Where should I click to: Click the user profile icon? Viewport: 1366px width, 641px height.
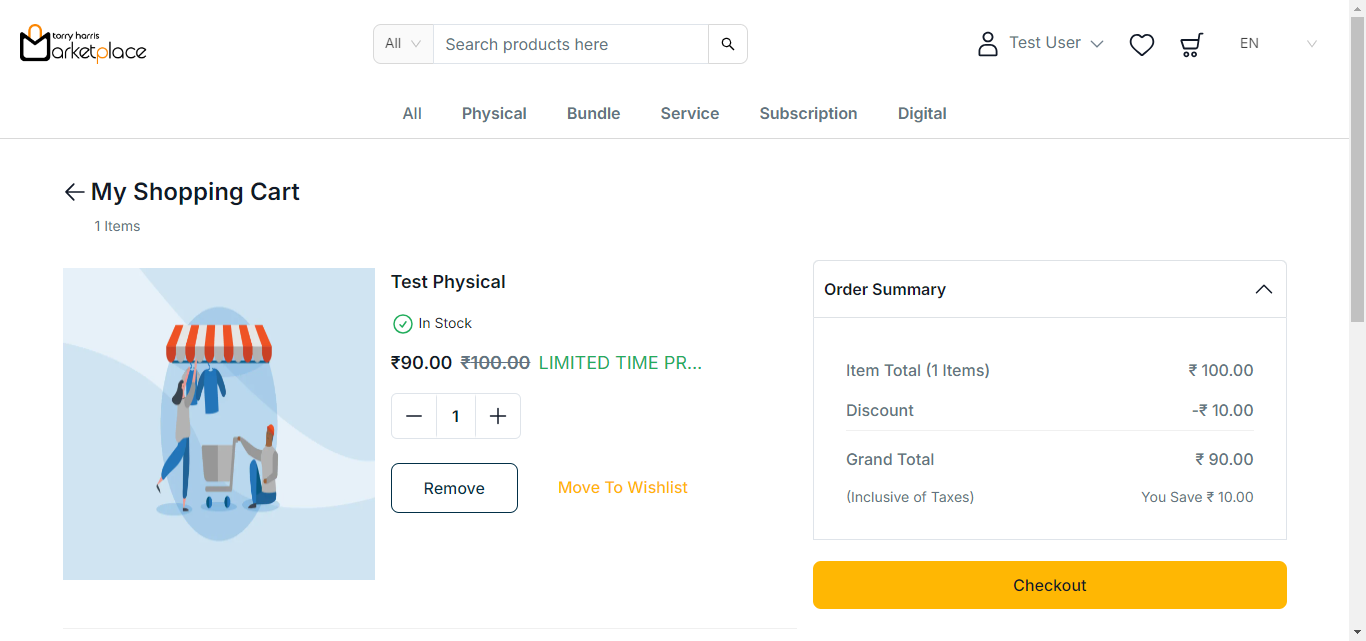click(987, 44)
